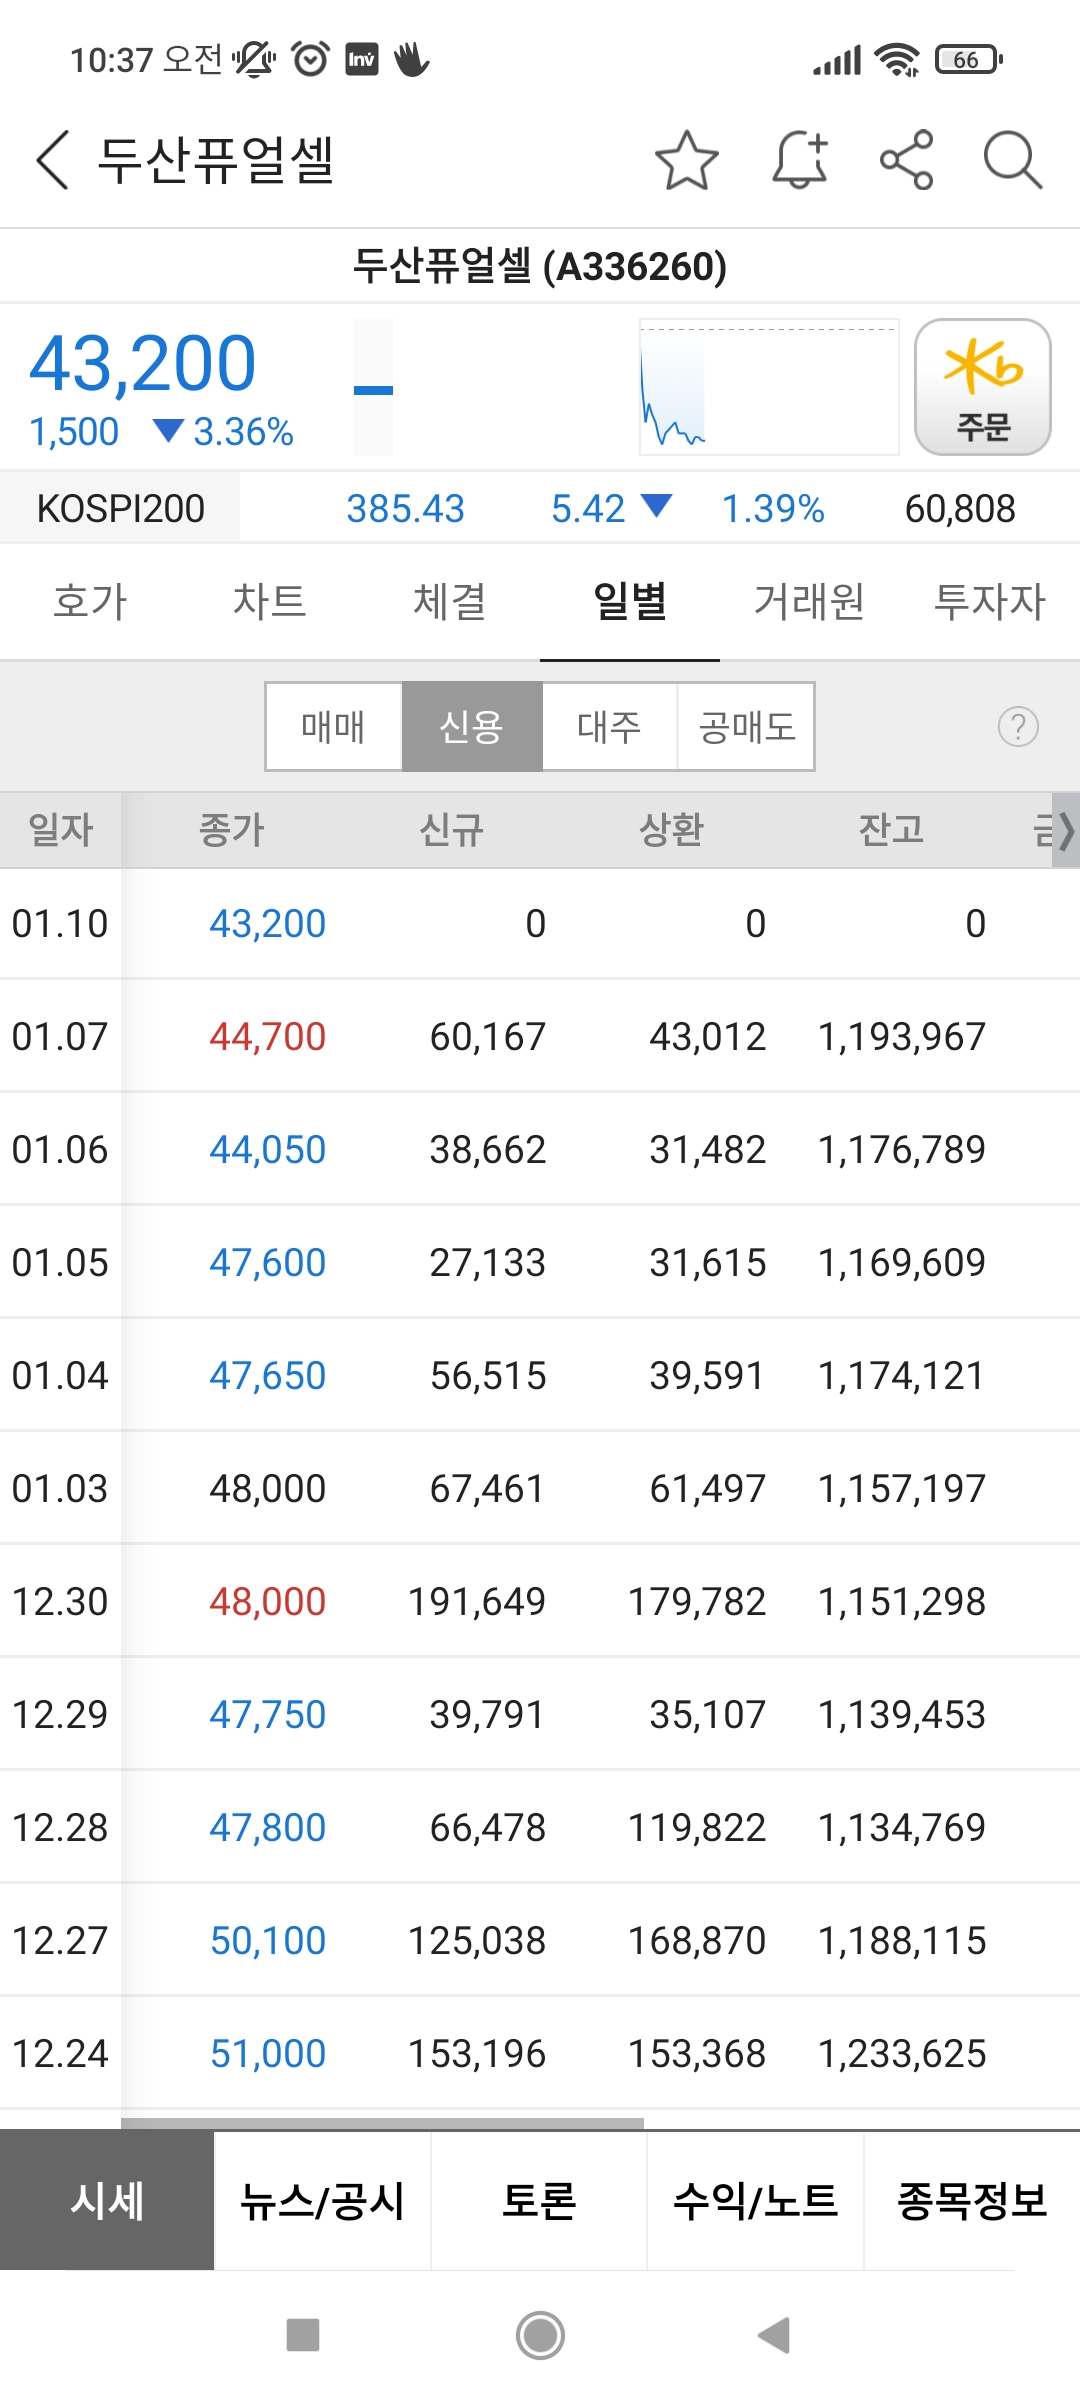Select closing price 51,000 on 12.24

click(268, 2054)
